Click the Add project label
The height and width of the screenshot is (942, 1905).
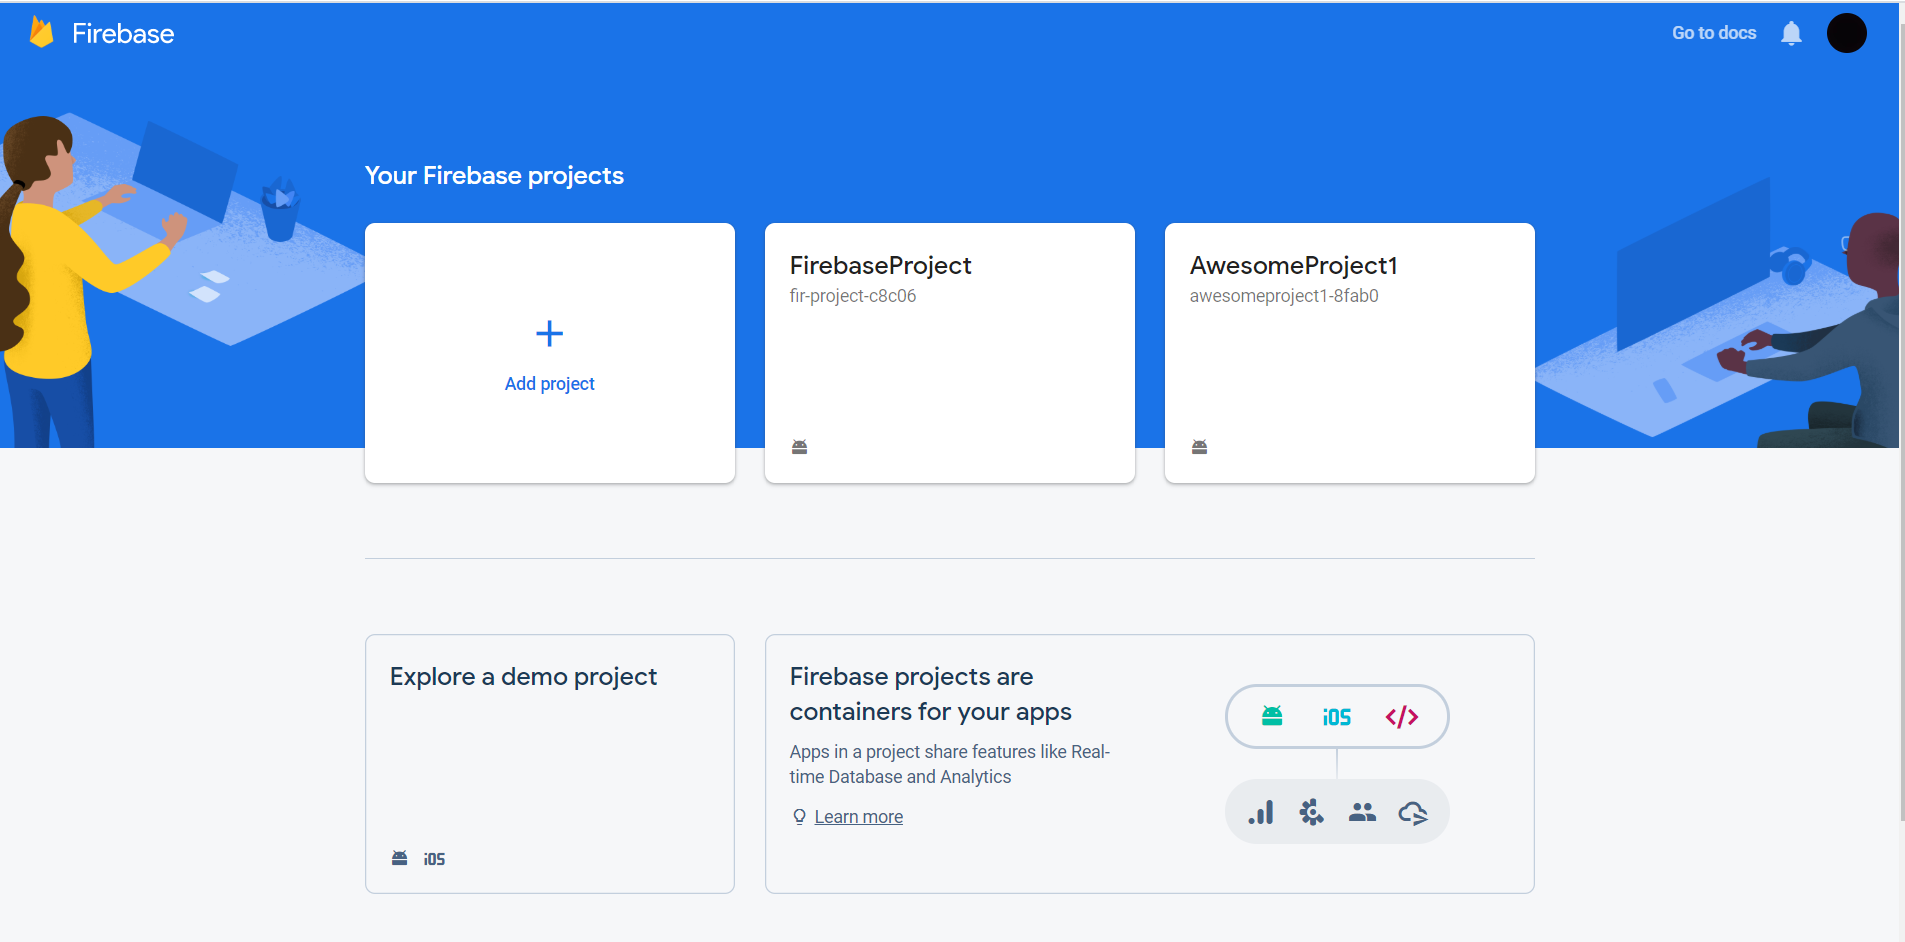(x=549, y=384)
